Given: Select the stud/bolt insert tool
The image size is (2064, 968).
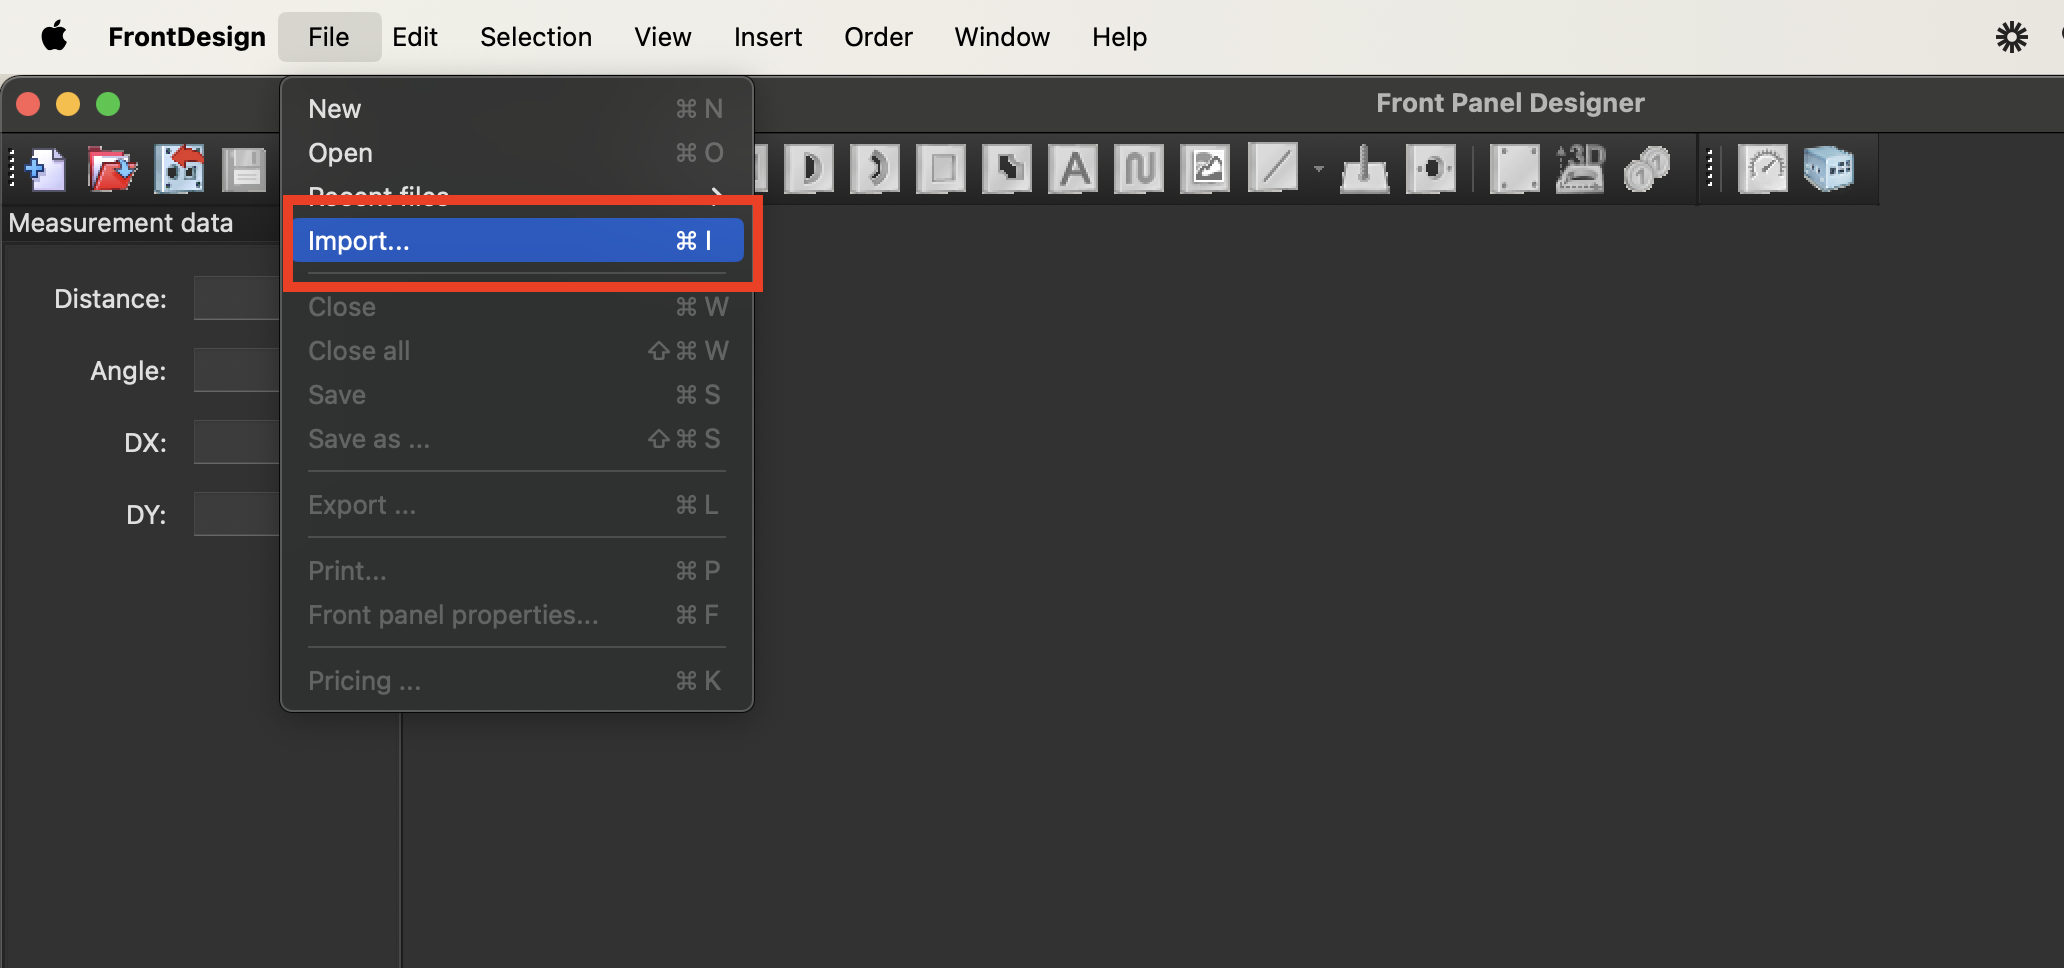Looking at the screenshot, I should [x=1364, y=169].
